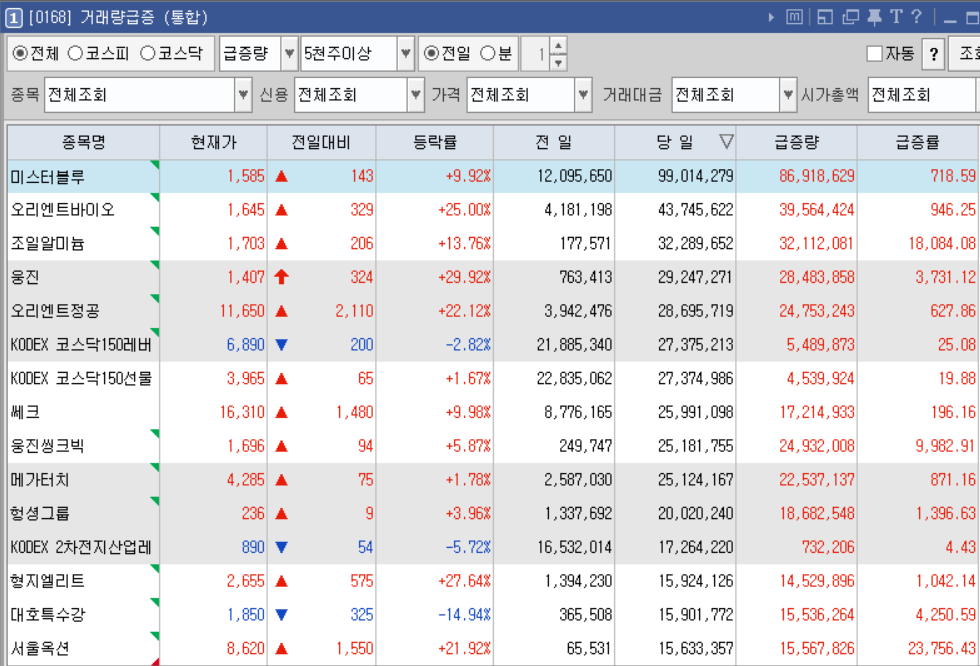980x666 pixels.
Task: Sort by the 전일대비 column header
Action: click(x=321, y=142)
